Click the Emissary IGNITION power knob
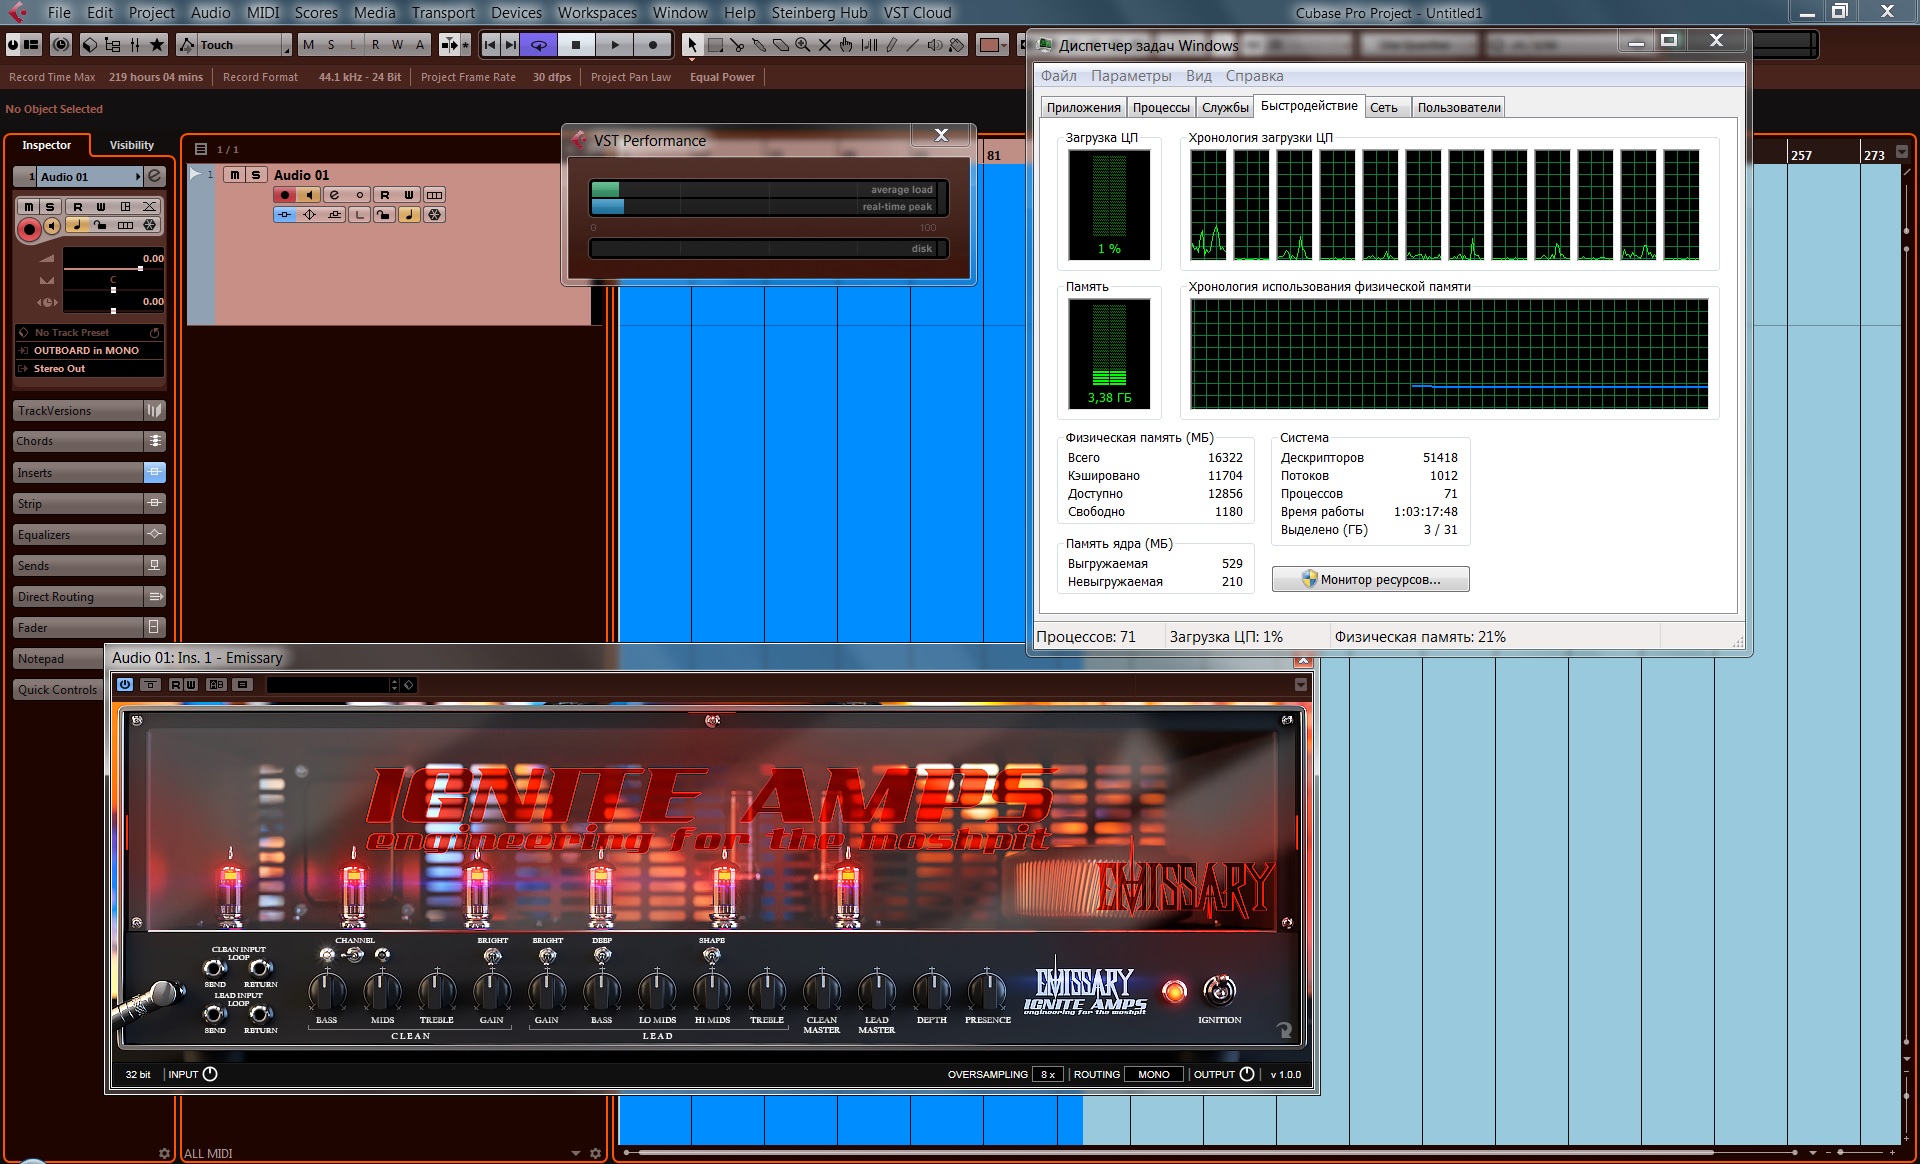Screen dimensions: 1920x1164 tap(1219, 991)
